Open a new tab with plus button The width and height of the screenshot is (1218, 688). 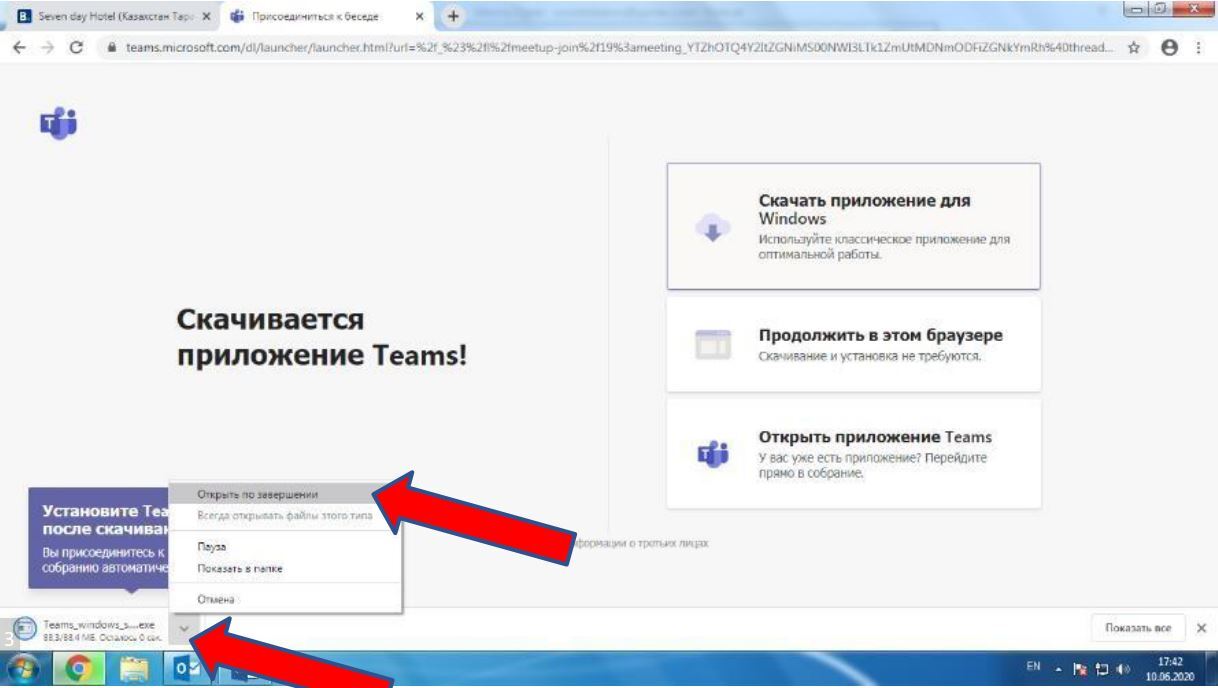pyautogui.click(x=454, y=16)
